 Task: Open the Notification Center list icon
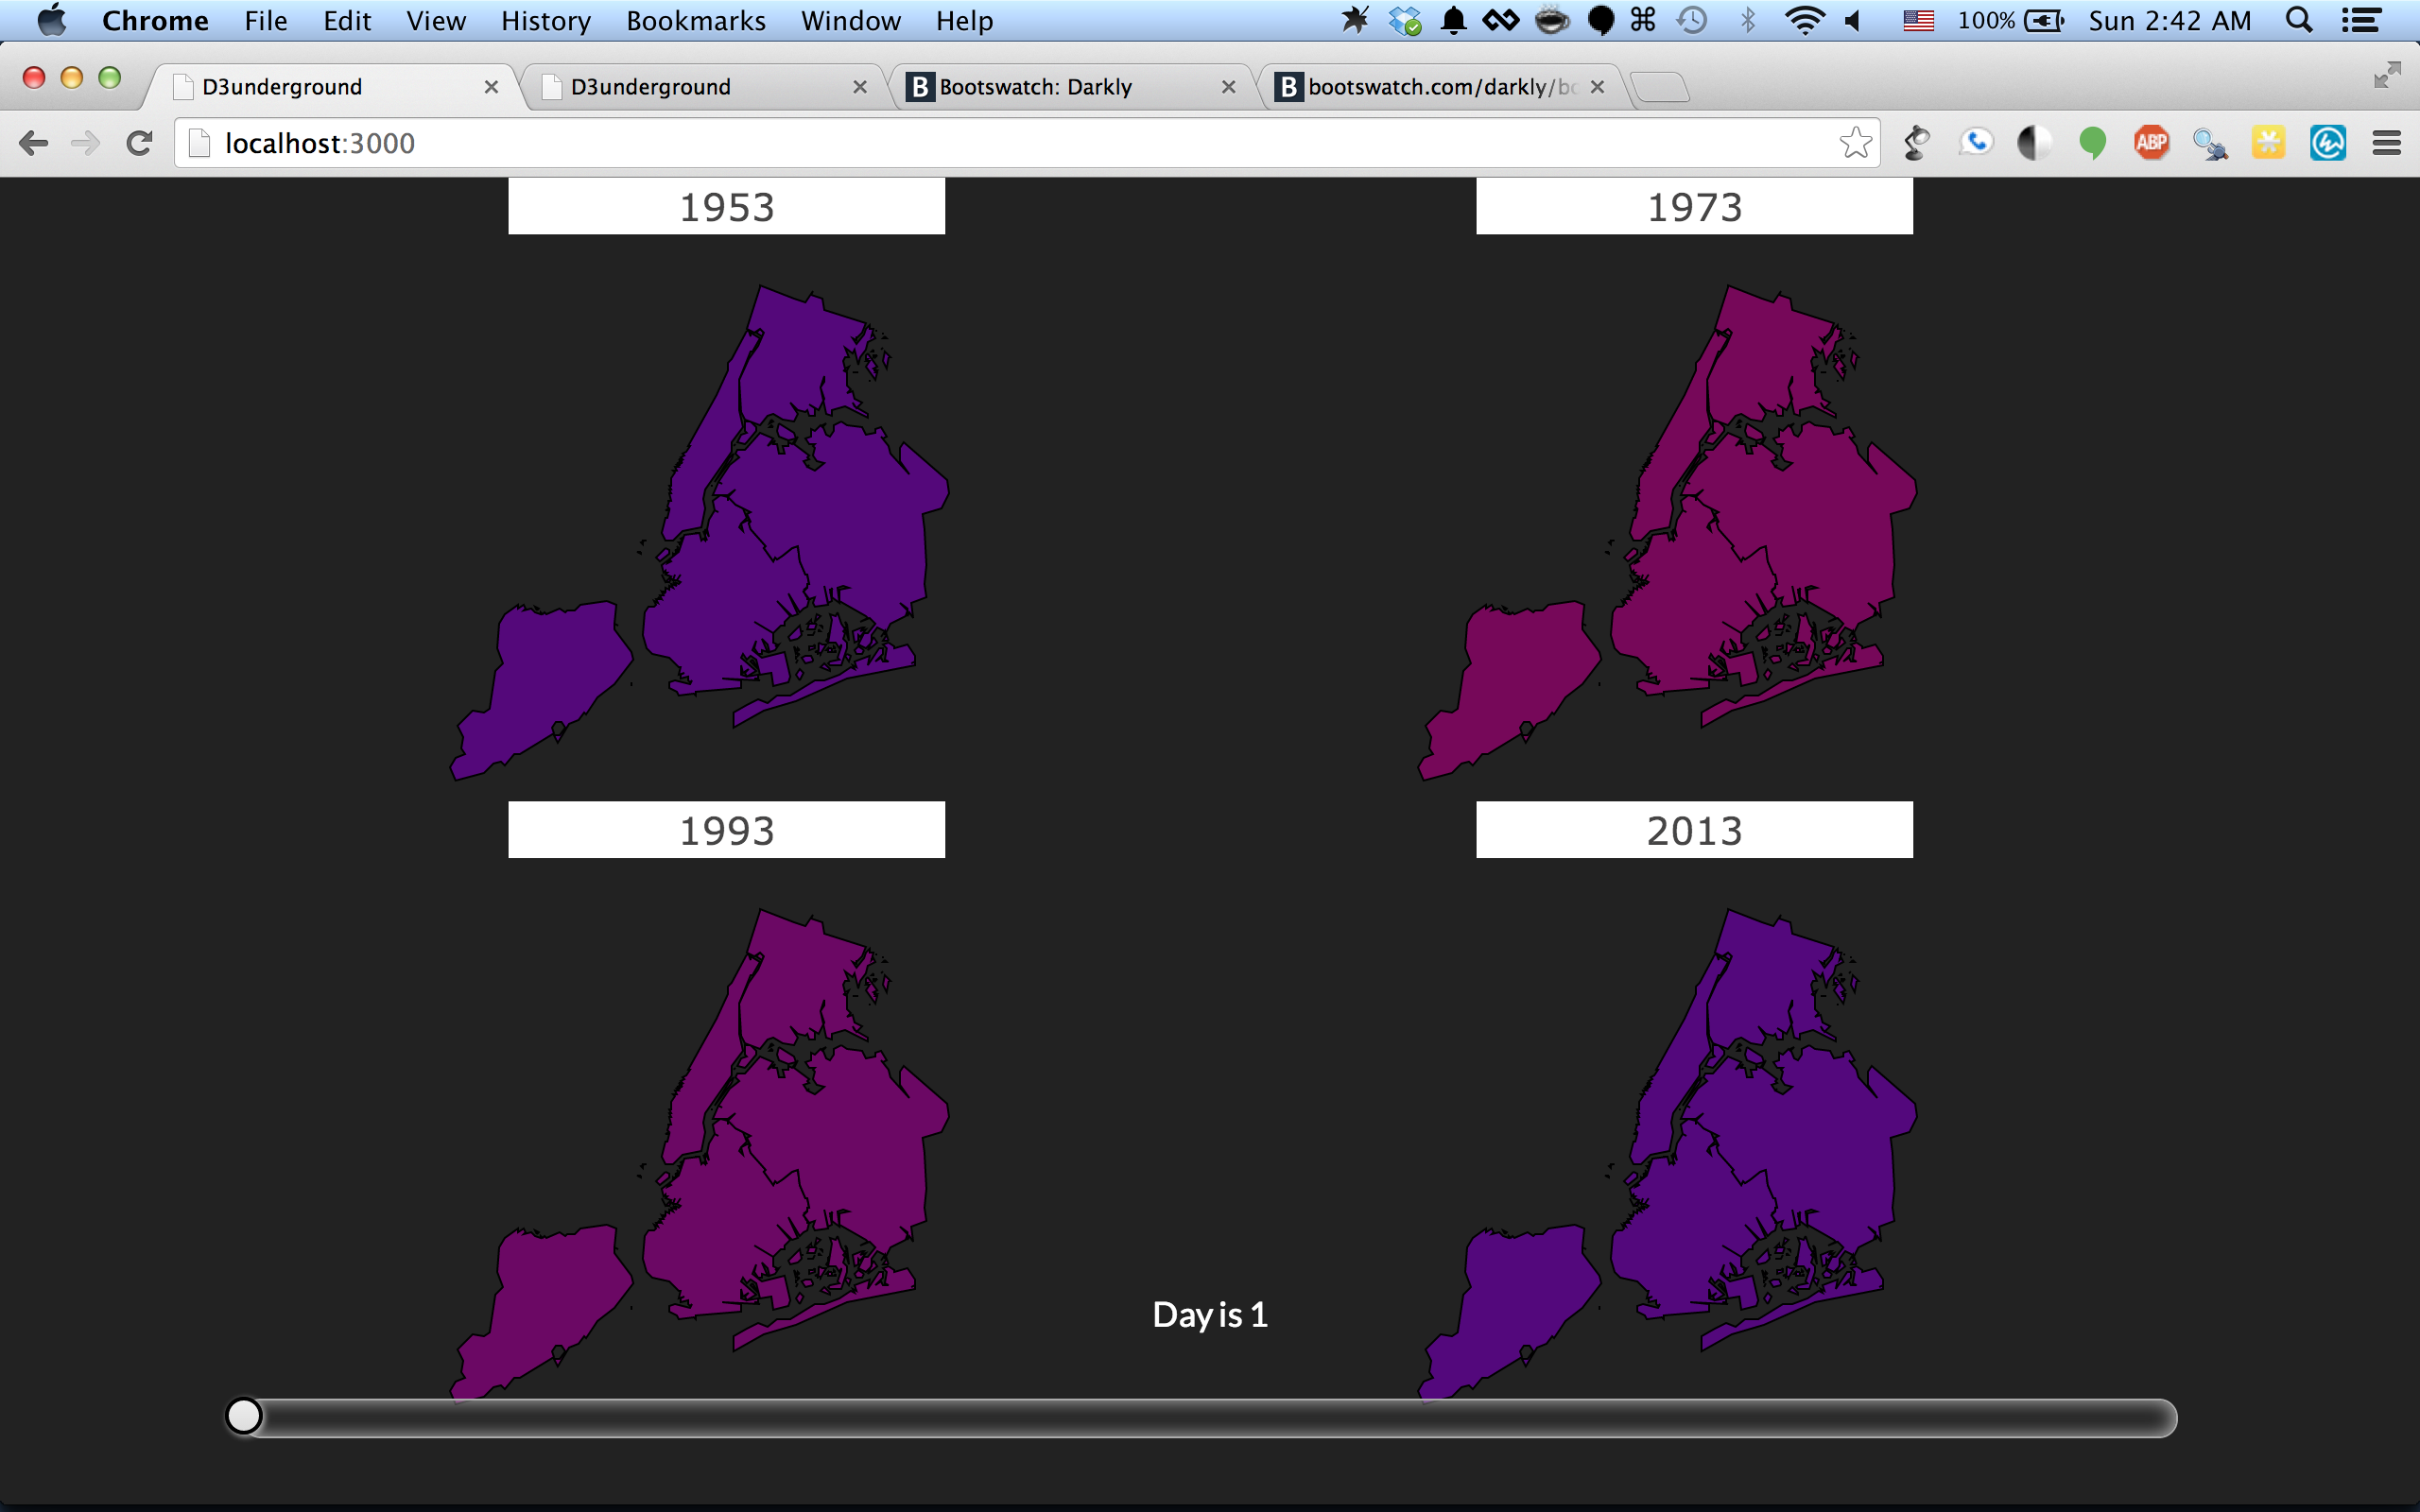2361,20
